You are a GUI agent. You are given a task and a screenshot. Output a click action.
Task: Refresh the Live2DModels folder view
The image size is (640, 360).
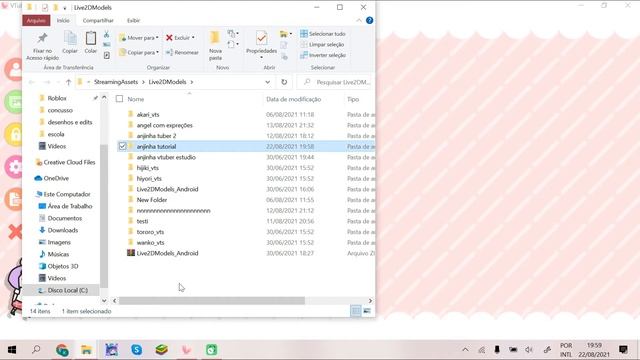[284, 82]
